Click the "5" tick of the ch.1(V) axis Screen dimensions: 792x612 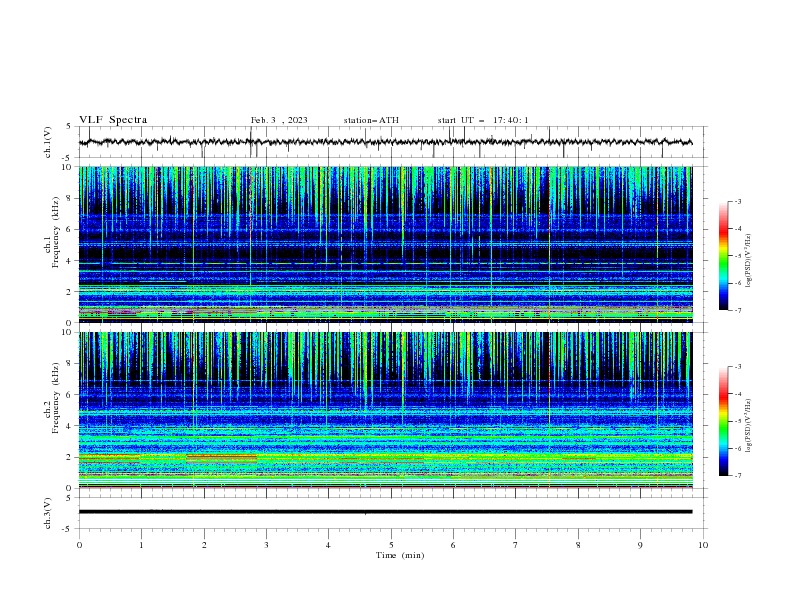69,127
